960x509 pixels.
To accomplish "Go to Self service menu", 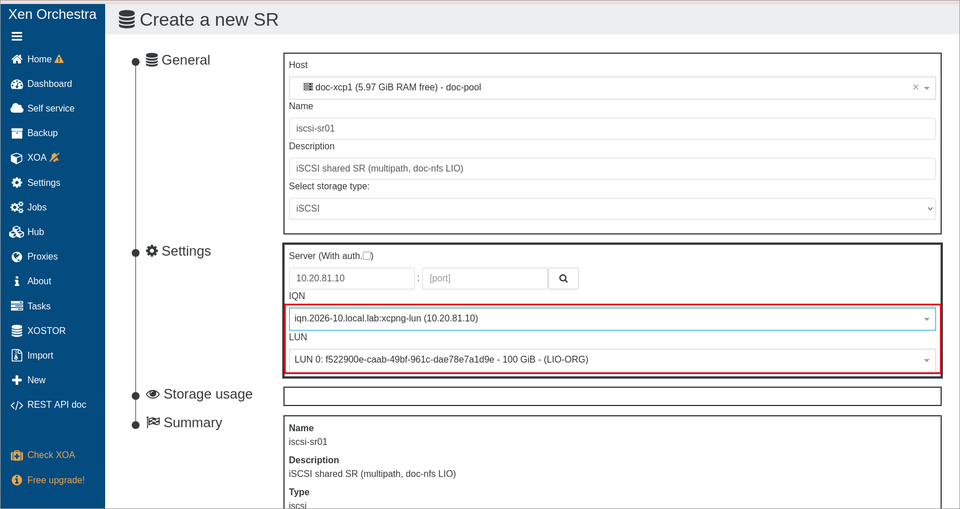I will [x=53, y=108].
